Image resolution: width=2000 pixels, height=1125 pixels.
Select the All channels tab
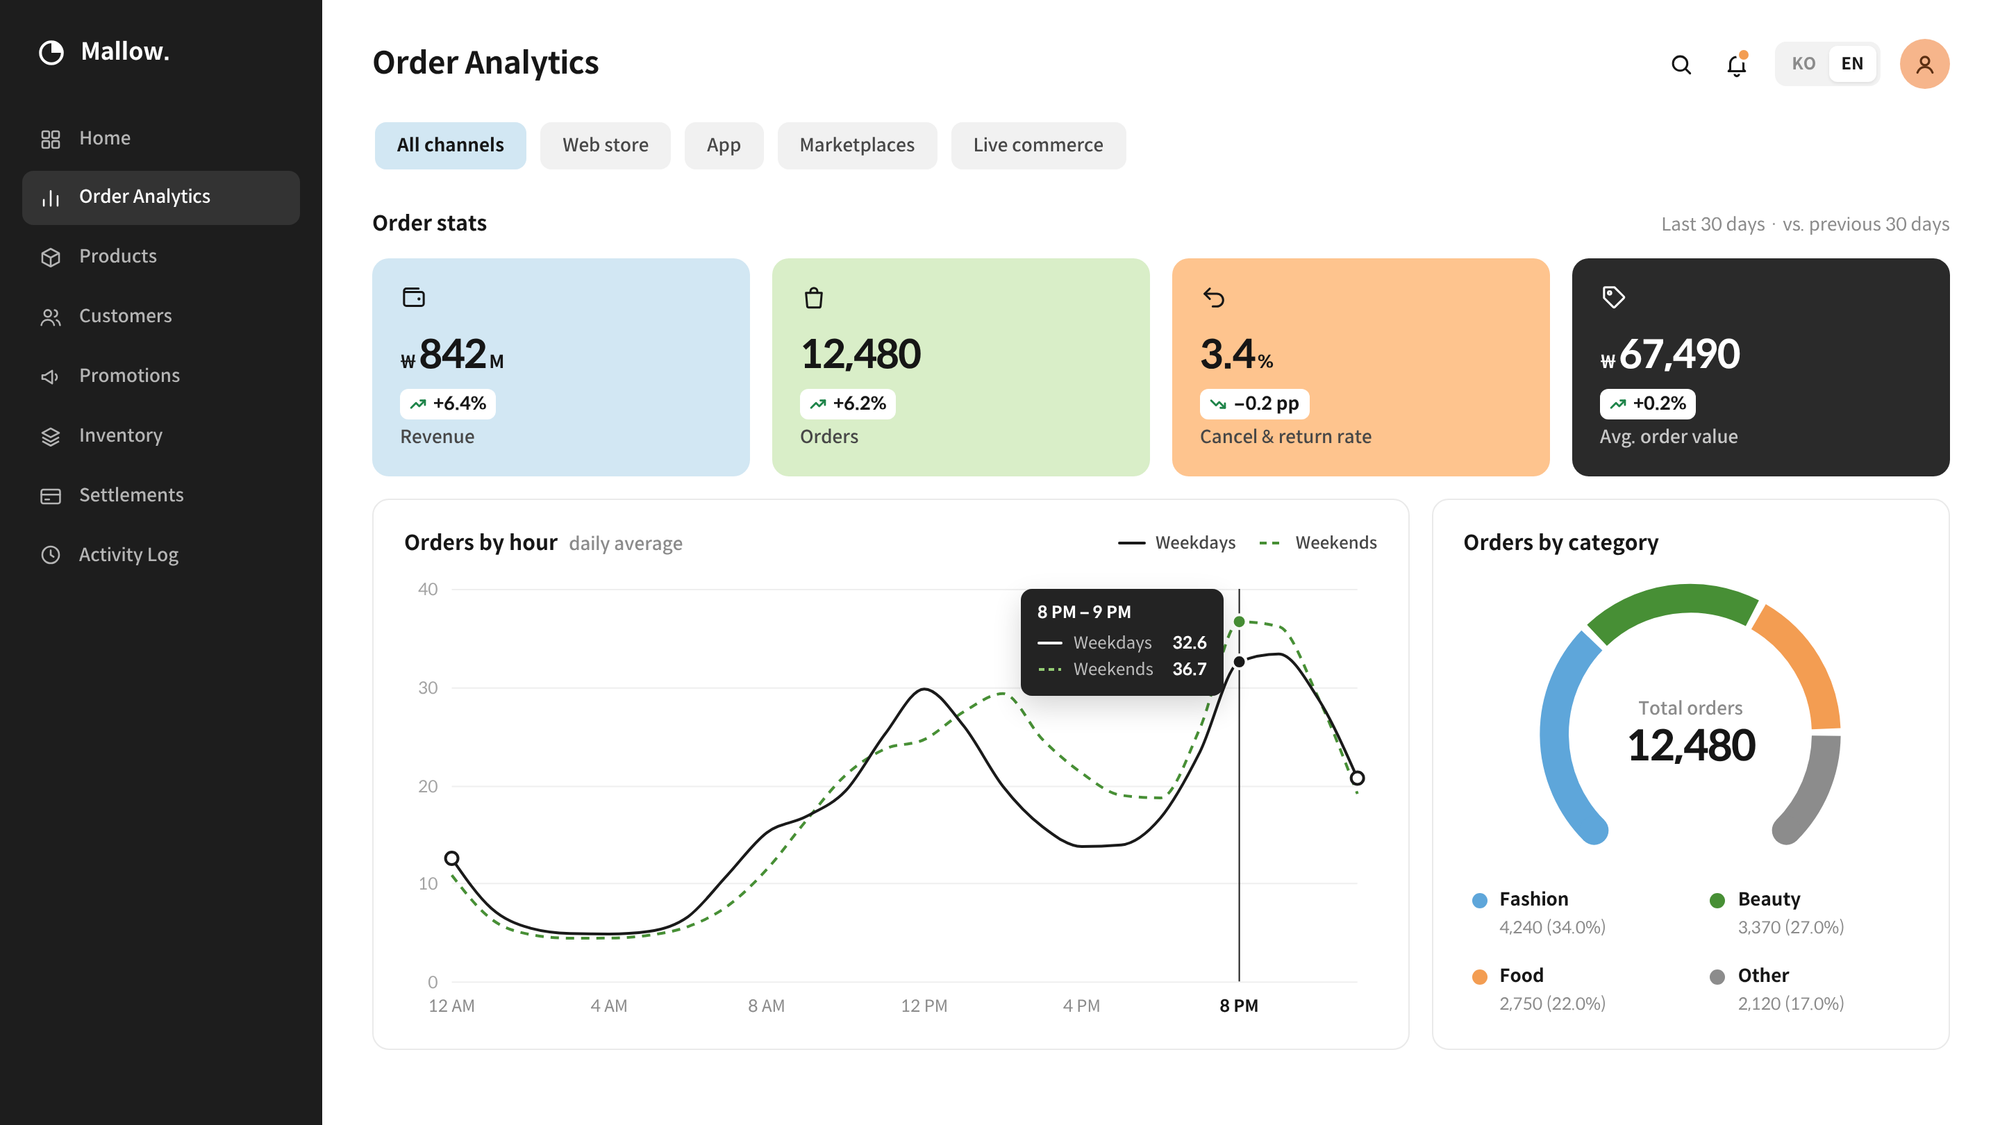pos(450,146)
